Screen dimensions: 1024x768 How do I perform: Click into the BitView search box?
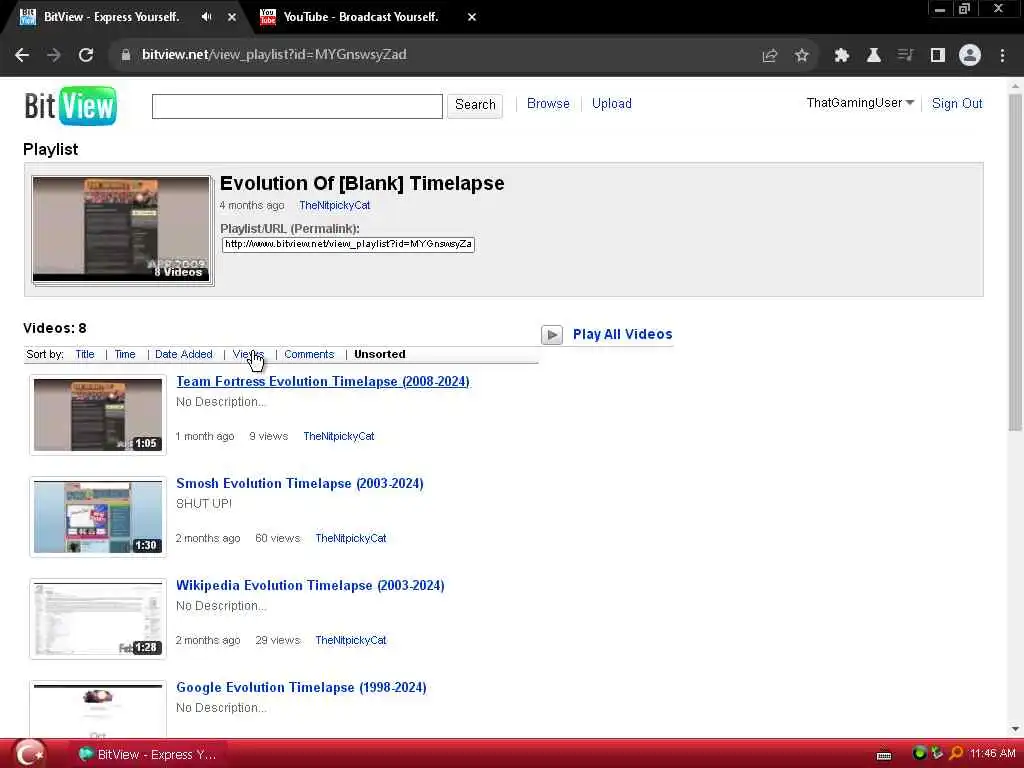tap(297, 106)
